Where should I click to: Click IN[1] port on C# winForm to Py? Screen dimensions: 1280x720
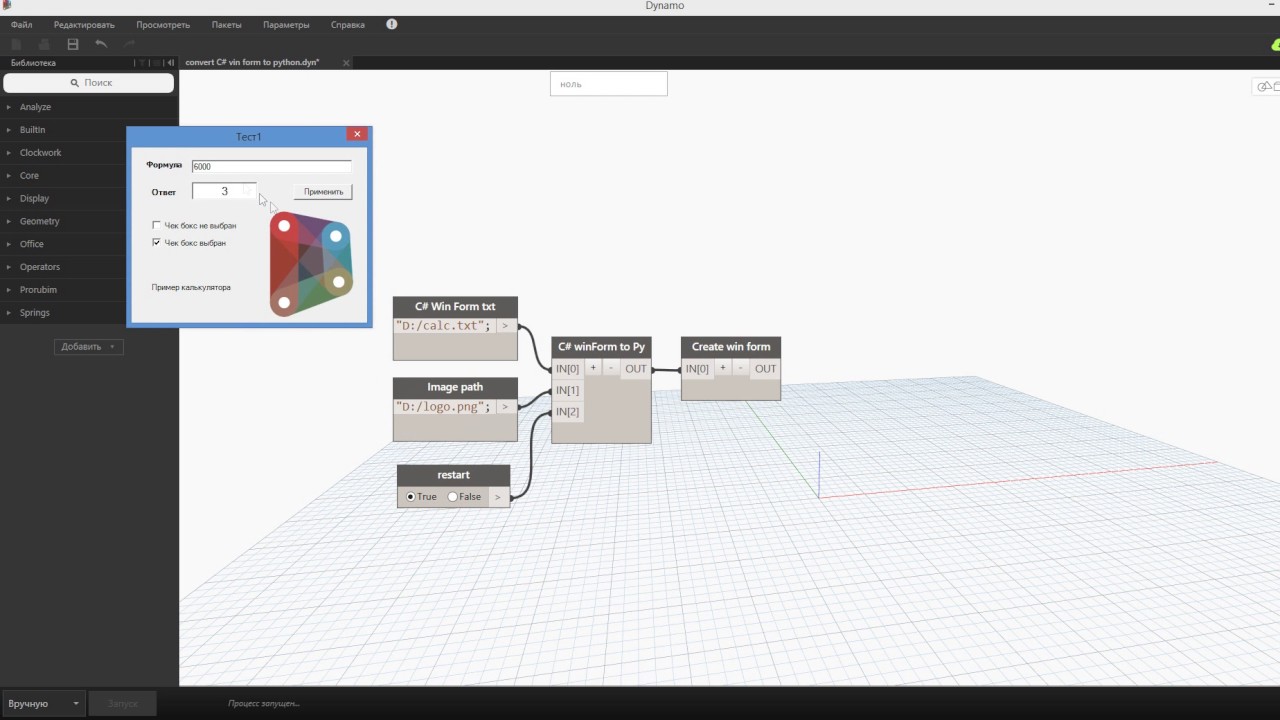pos(567,390)
